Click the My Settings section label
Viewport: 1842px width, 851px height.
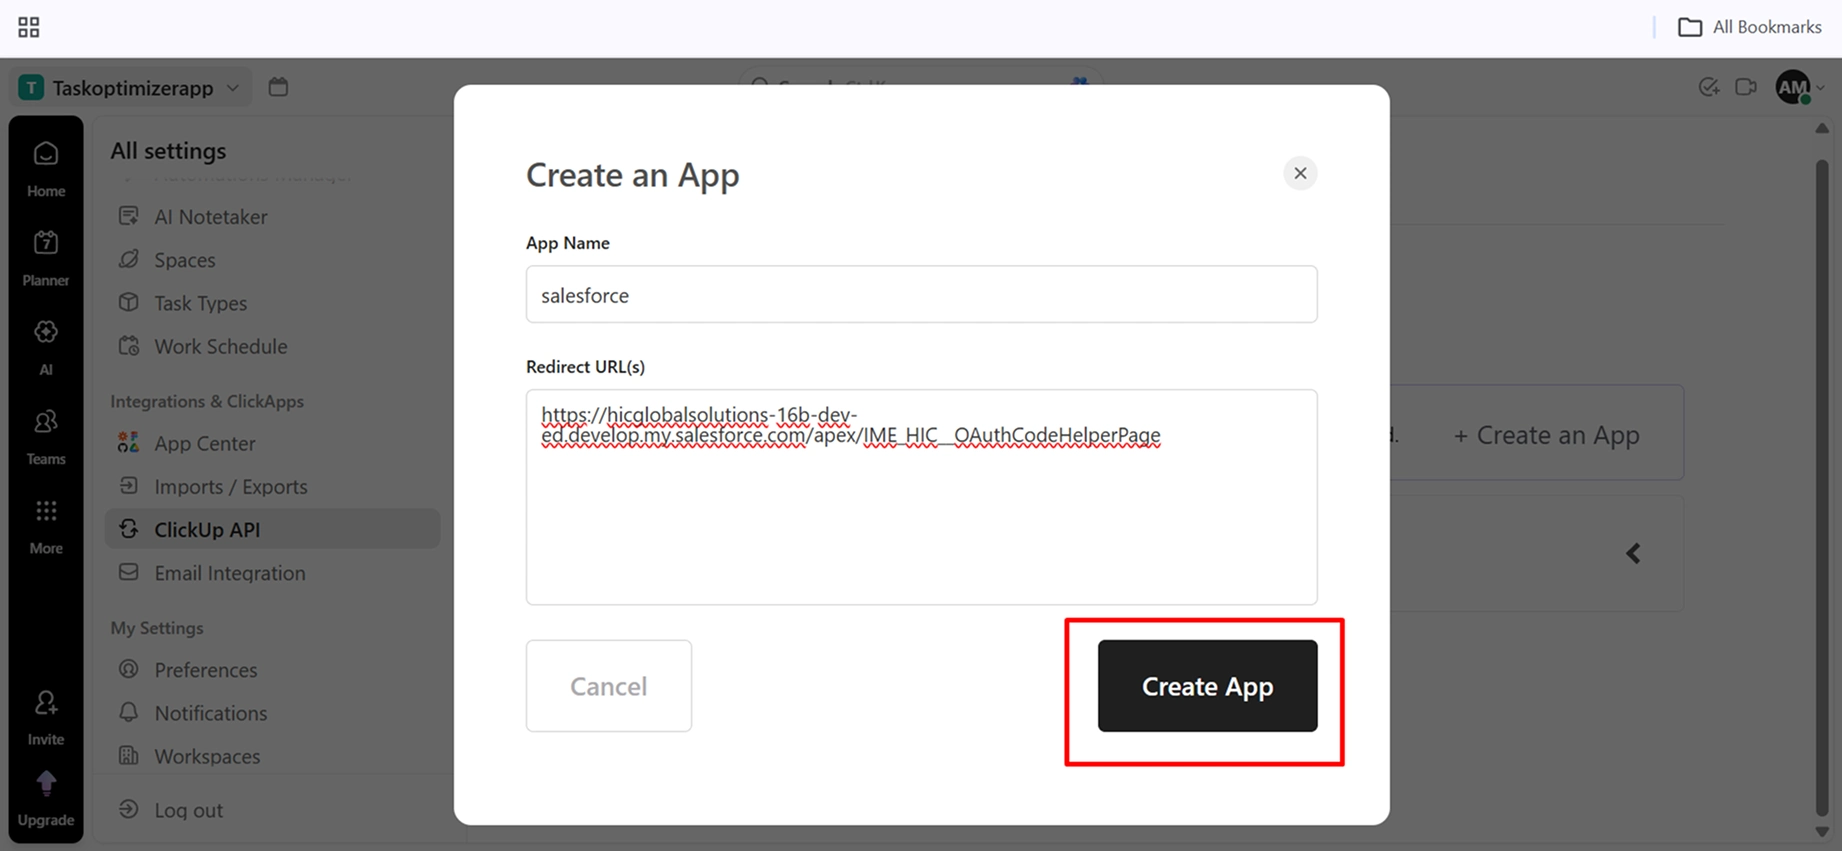tap(157, 628)
